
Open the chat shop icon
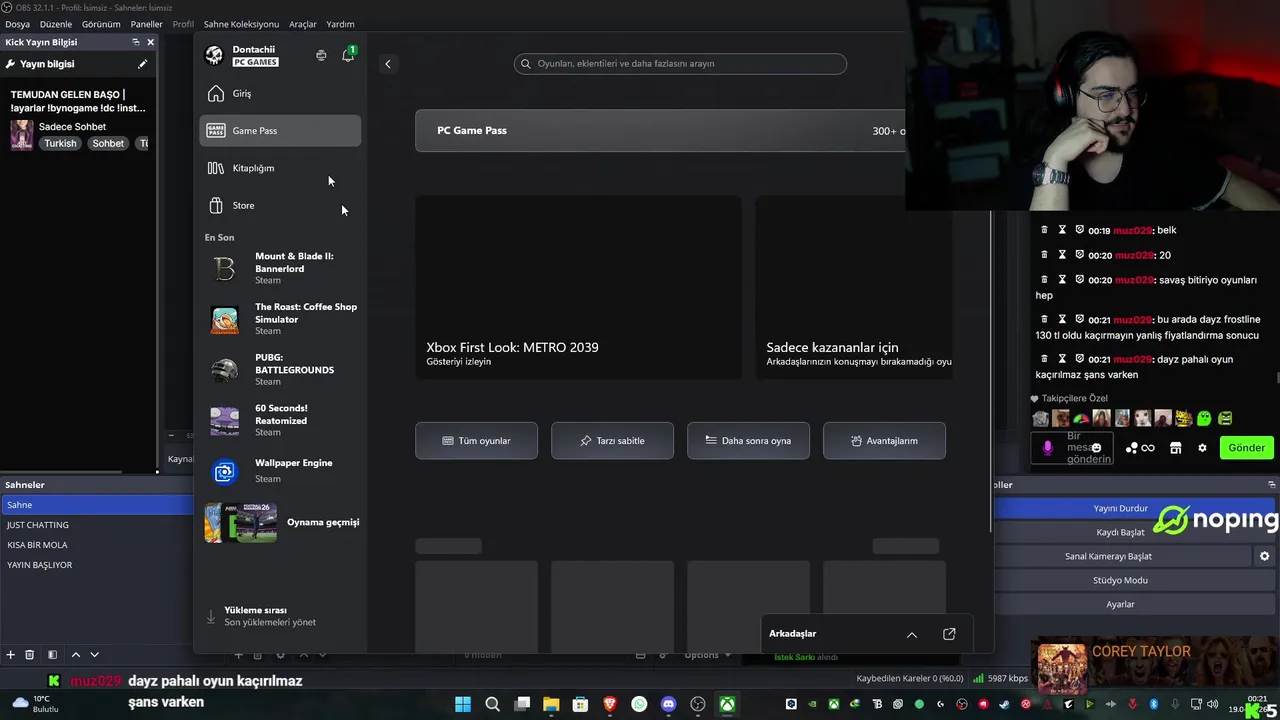1176,448
